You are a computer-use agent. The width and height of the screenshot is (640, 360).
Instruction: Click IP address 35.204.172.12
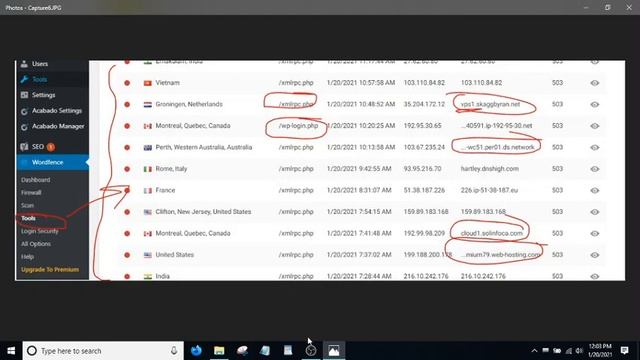pyautogui.click(x=424, y=104)
